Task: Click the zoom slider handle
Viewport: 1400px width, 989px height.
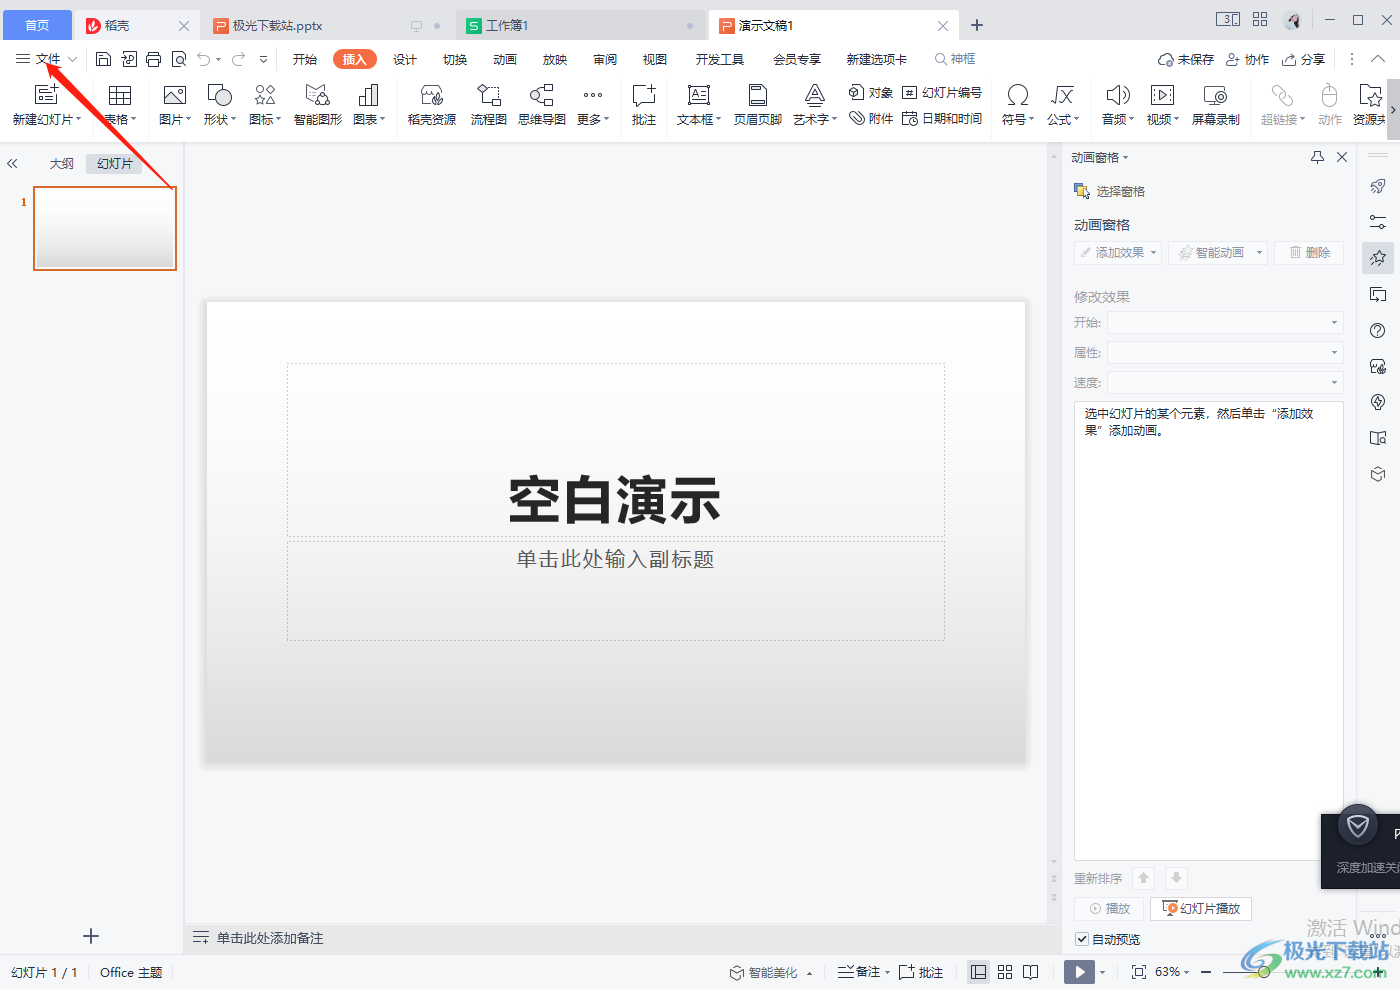Action: [1264, 972]
